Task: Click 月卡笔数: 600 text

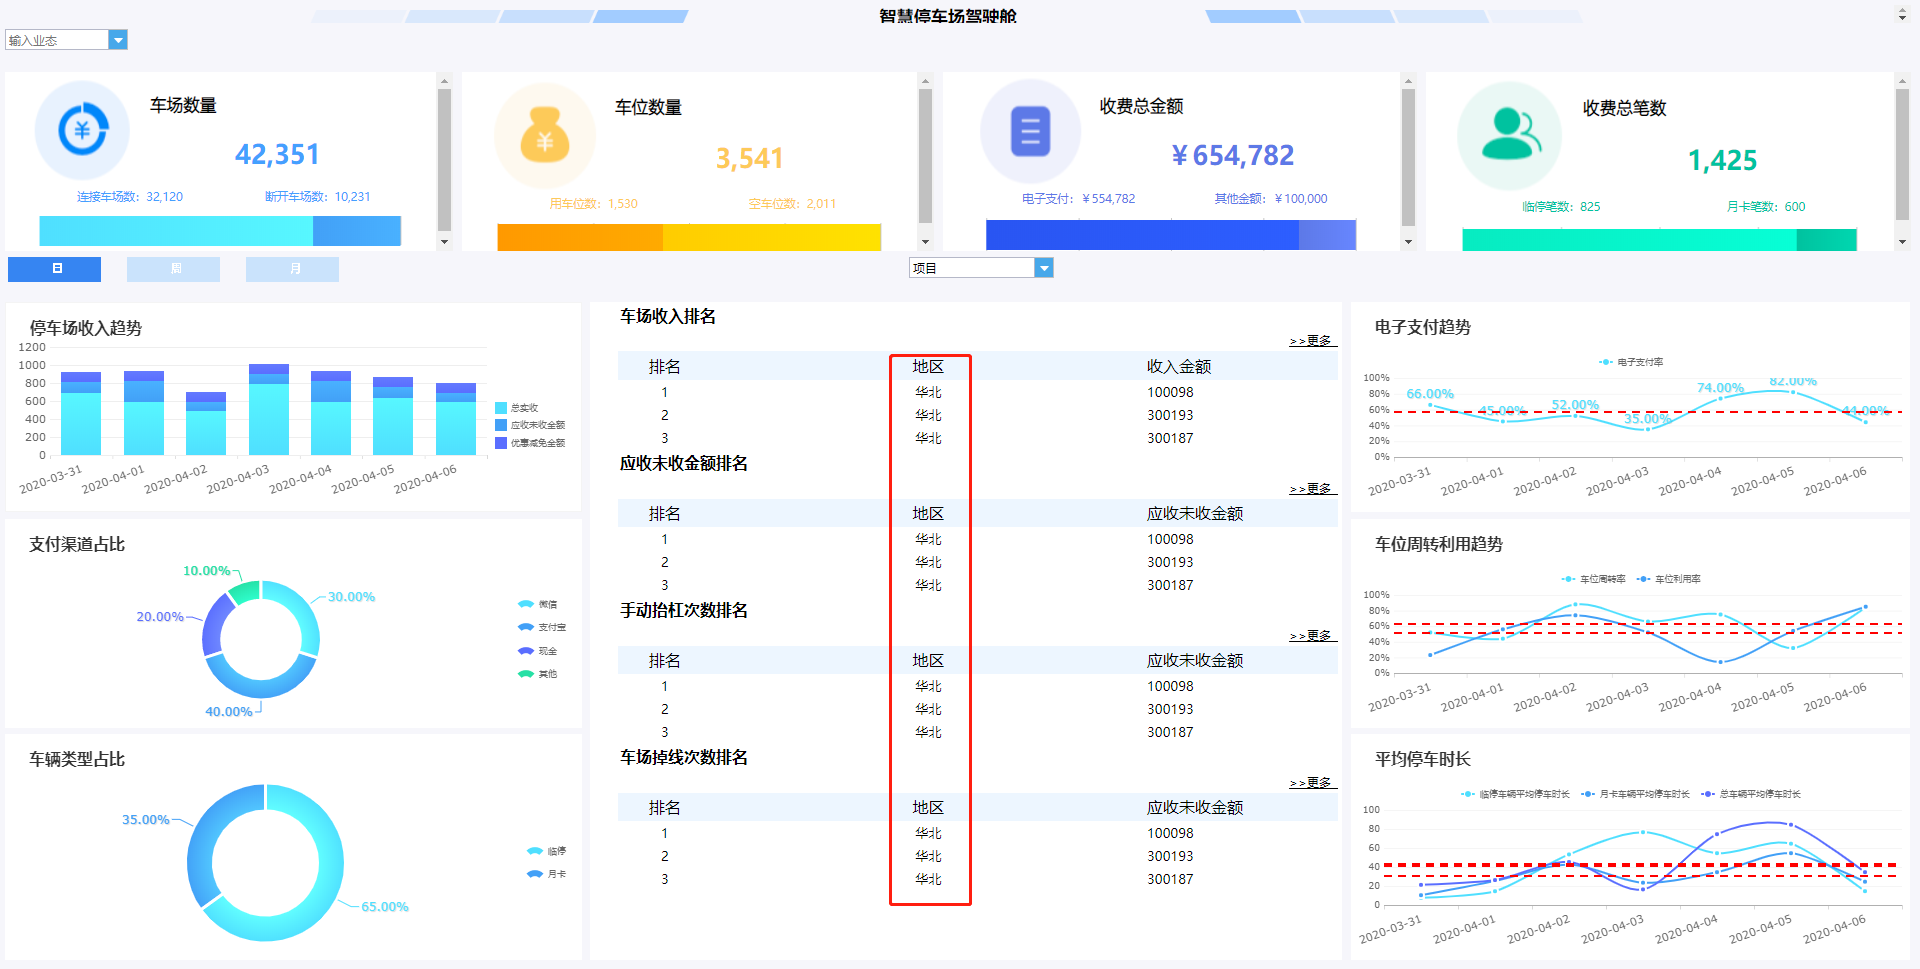Action: point(1766,207)
